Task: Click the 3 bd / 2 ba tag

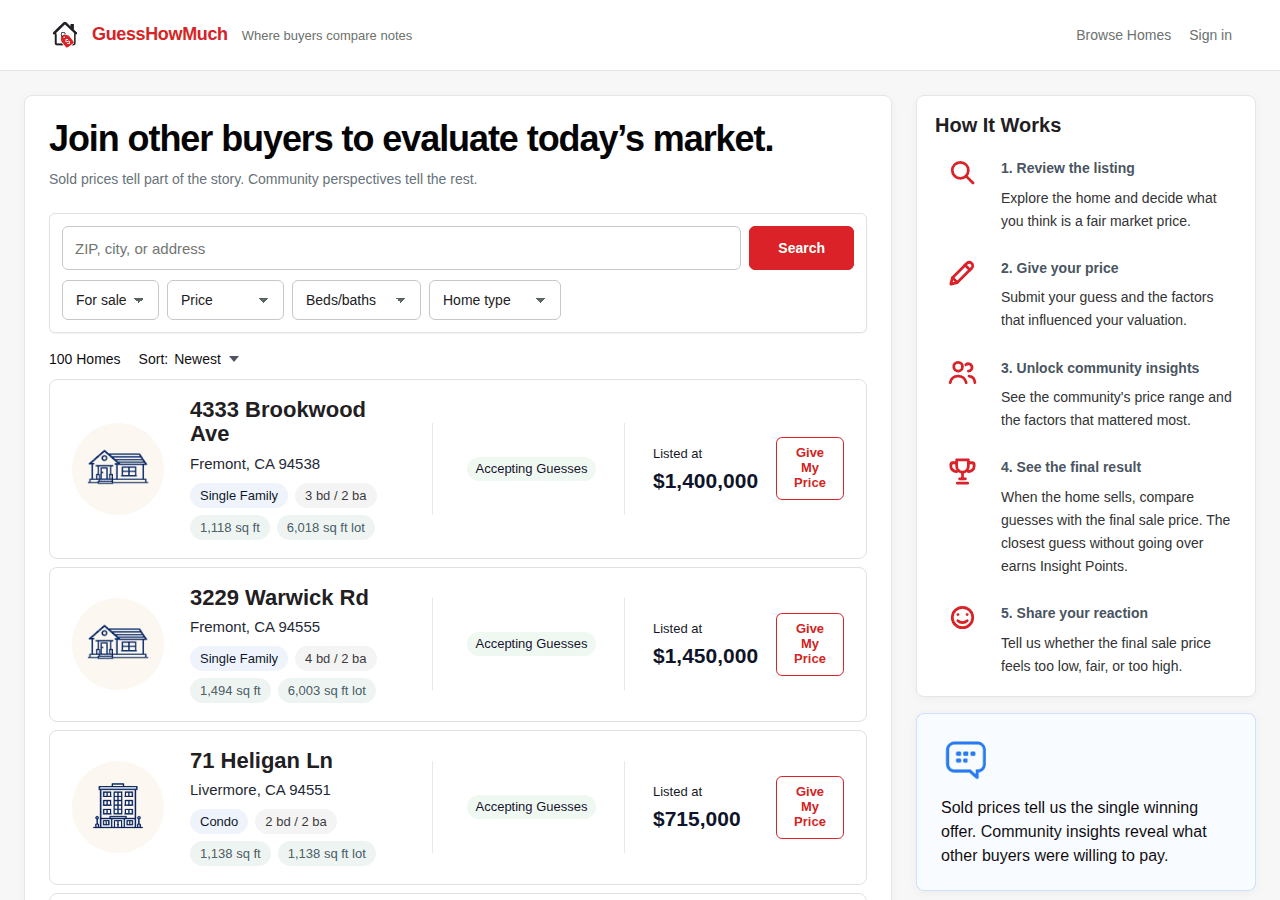Action: click(336, 496)
